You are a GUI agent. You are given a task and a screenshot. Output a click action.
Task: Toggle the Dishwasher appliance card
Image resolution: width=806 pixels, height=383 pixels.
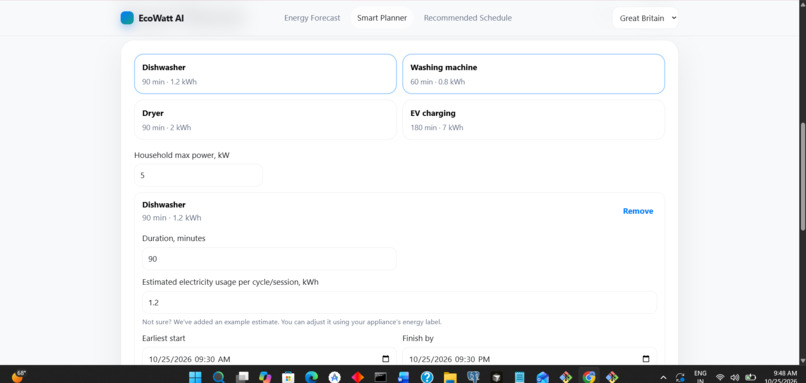(x=265, y=74)
